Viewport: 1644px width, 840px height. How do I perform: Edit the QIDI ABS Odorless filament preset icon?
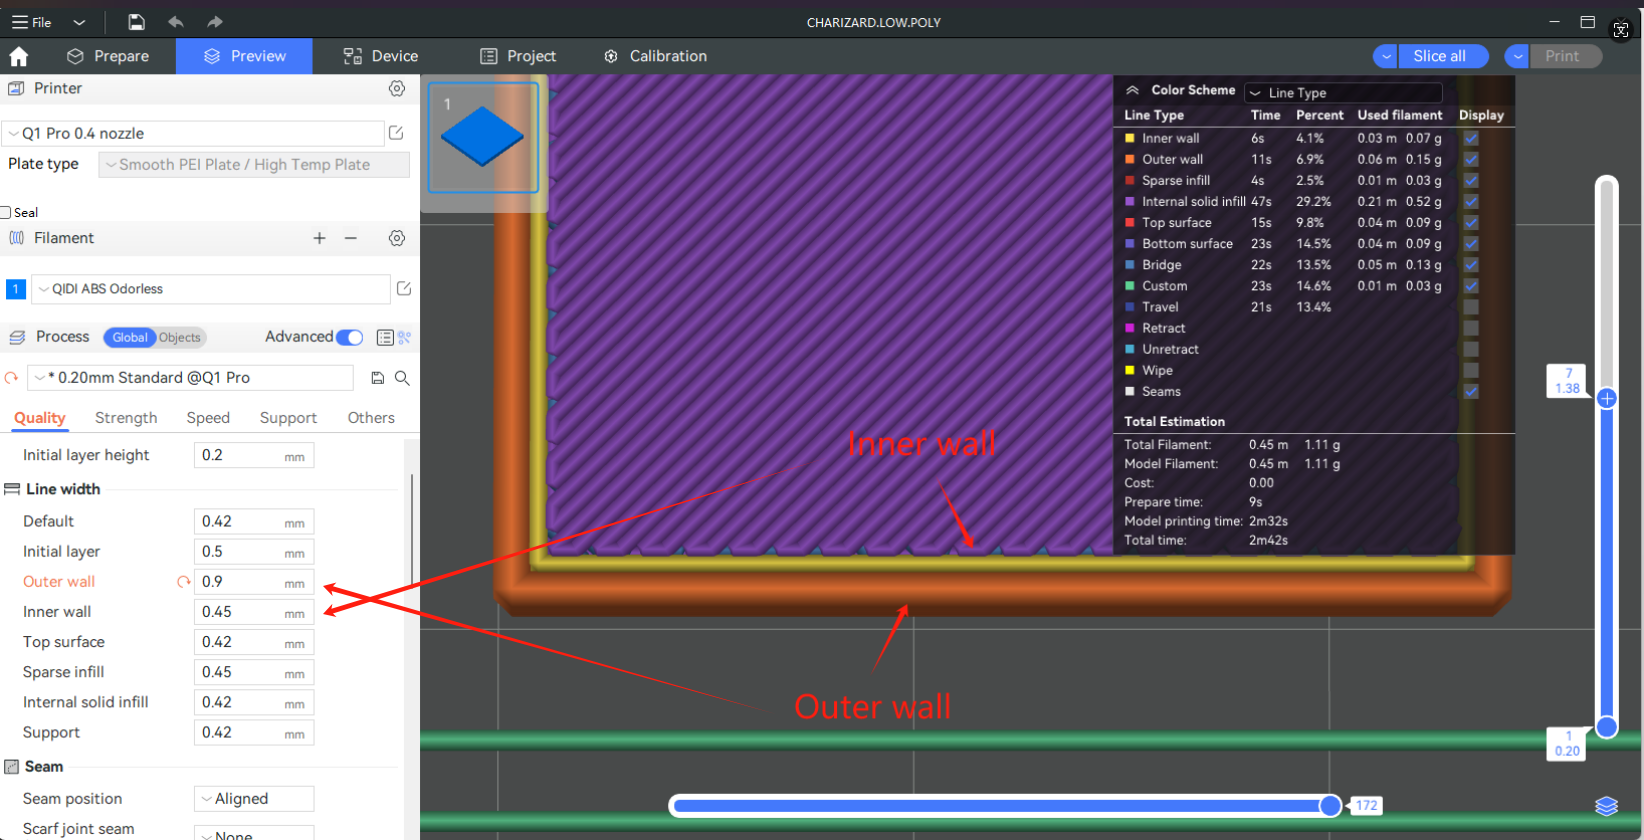[404, 289]
